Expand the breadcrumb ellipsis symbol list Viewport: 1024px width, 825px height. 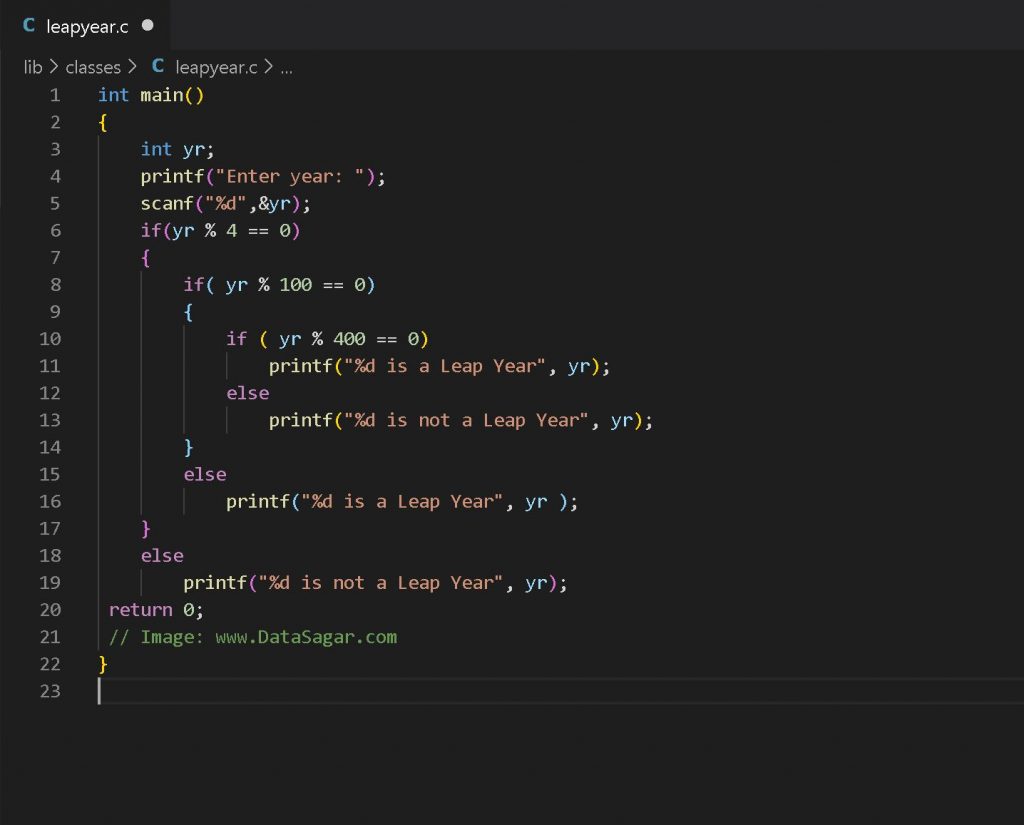[286, 68]
